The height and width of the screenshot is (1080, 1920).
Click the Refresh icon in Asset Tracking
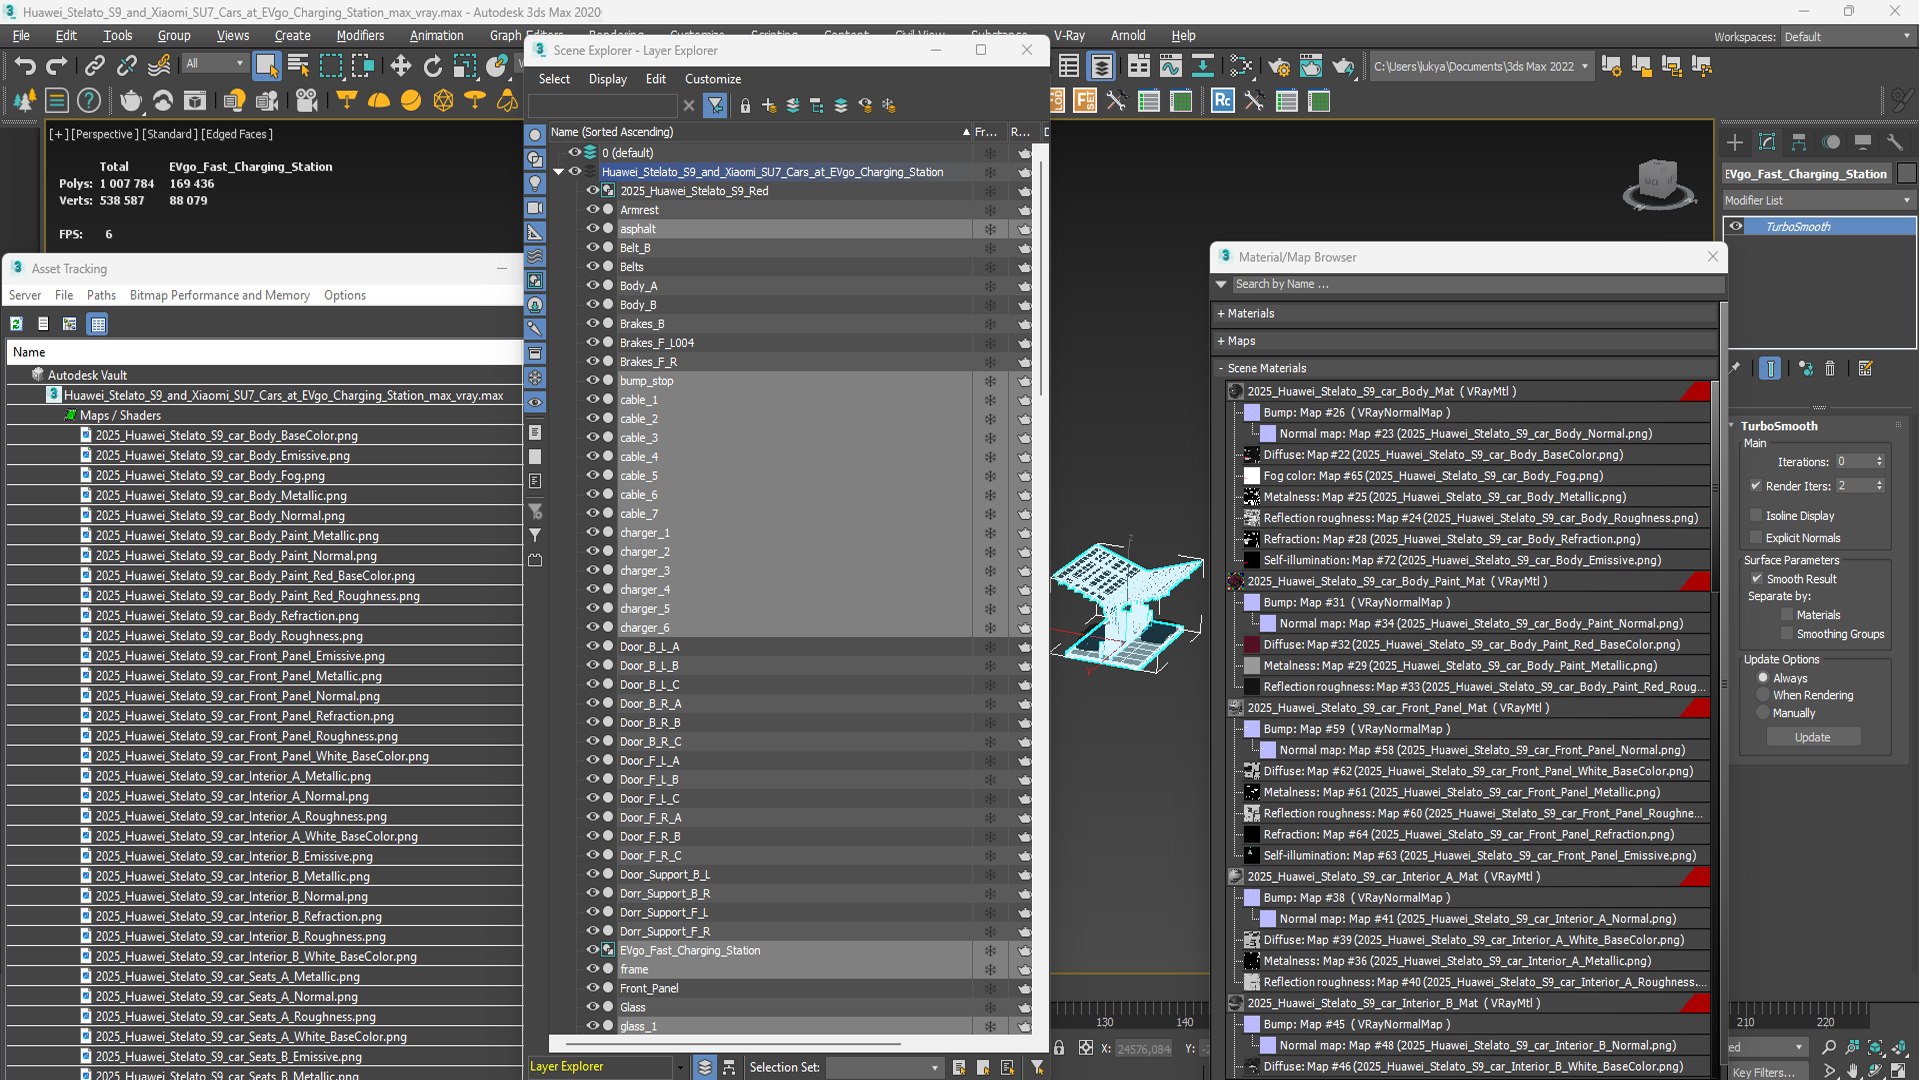[x=16, y=324]
